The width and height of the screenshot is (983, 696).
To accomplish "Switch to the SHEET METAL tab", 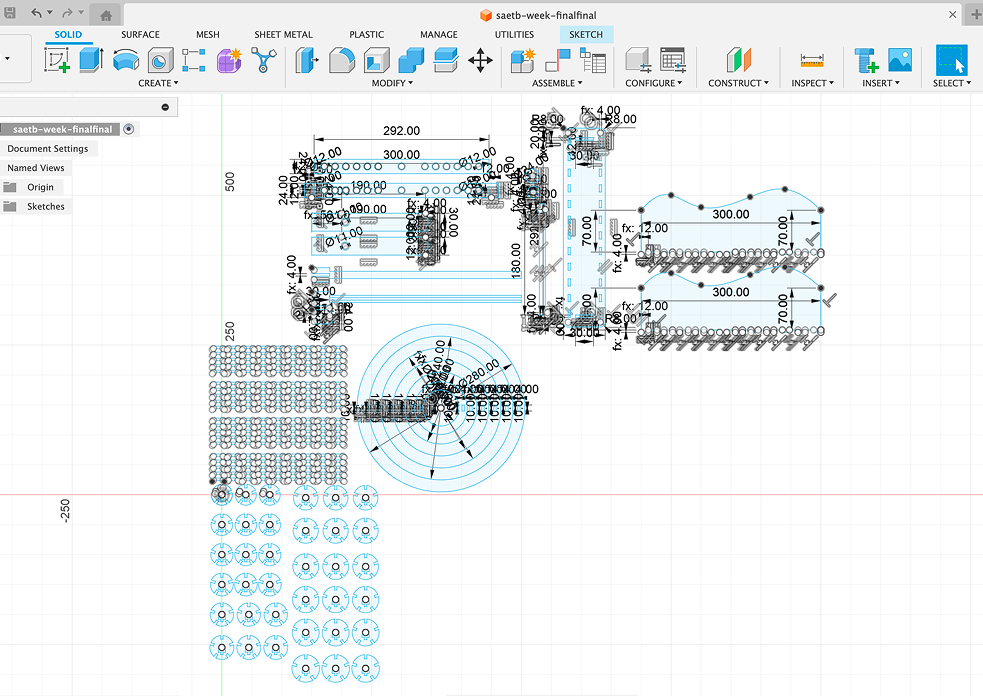I will click(283, 34).
